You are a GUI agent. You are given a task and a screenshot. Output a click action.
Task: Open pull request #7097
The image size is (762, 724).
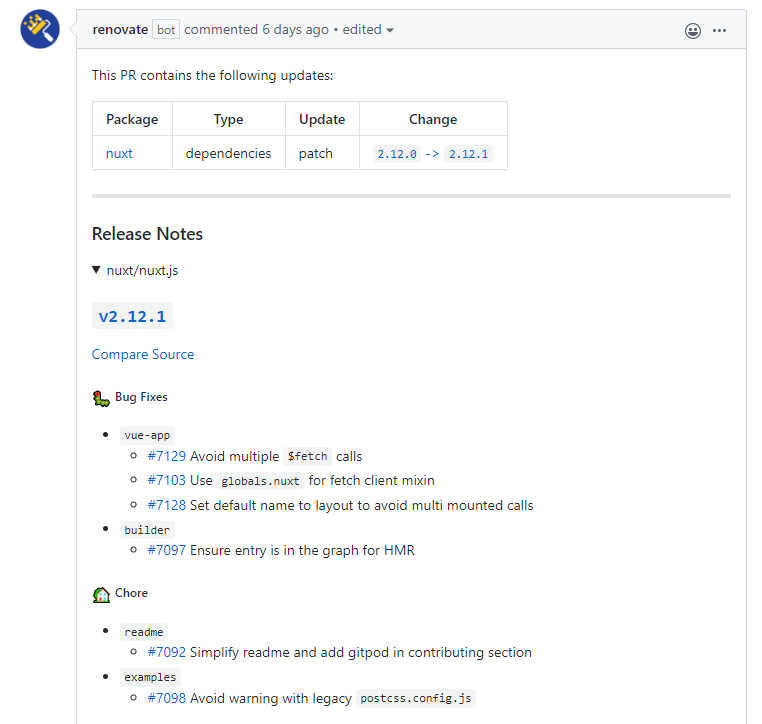pos(167,550)
